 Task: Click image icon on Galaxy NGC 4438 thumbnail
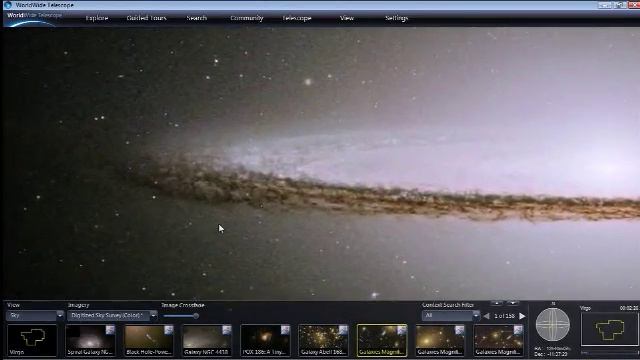pos(227,330)
